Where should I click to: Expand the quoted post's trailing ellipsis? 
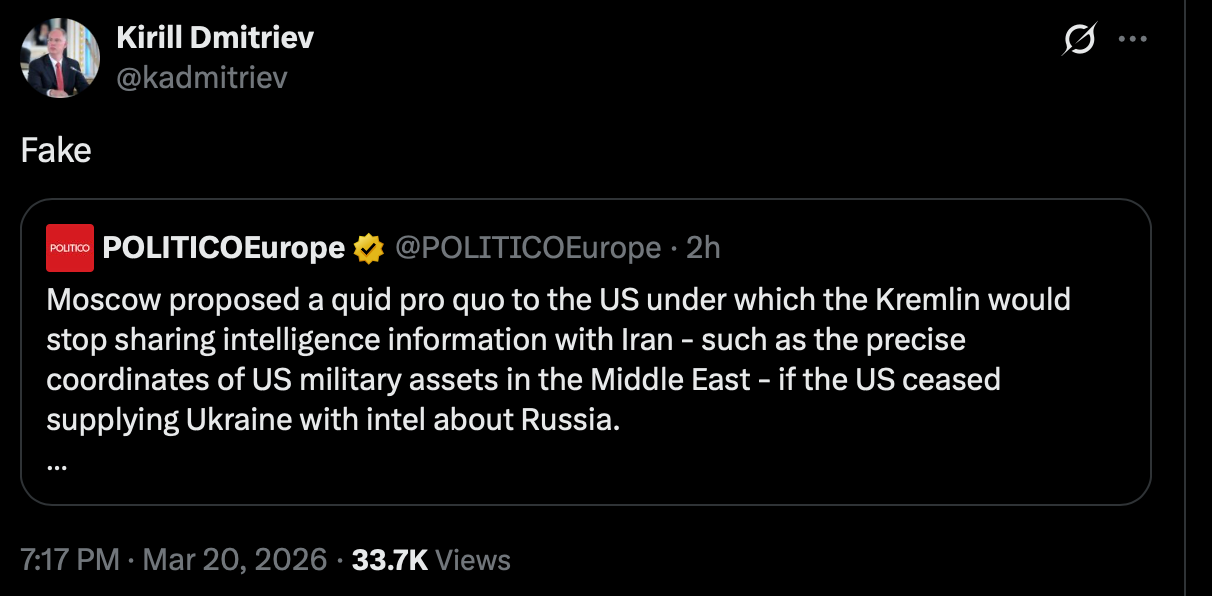(56, 464)
